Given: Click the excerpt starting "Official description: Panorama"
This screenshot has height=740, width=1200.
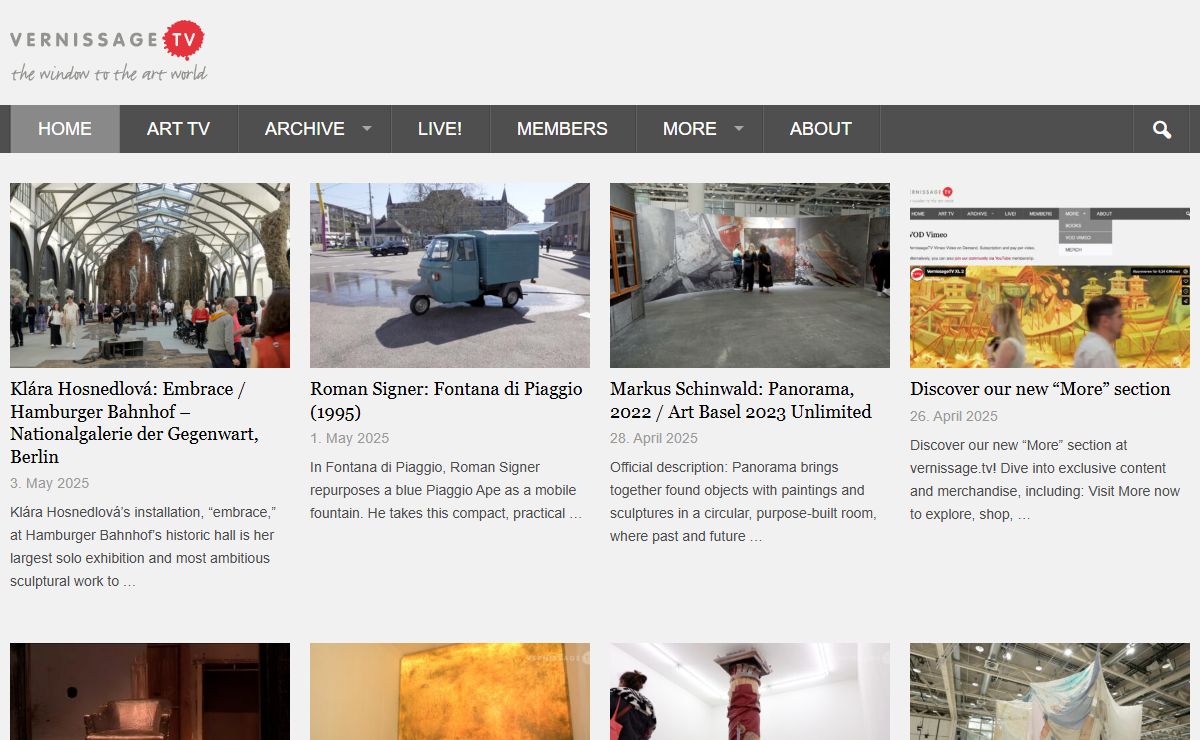Looking at the screenshot, I should coord(743,502).
